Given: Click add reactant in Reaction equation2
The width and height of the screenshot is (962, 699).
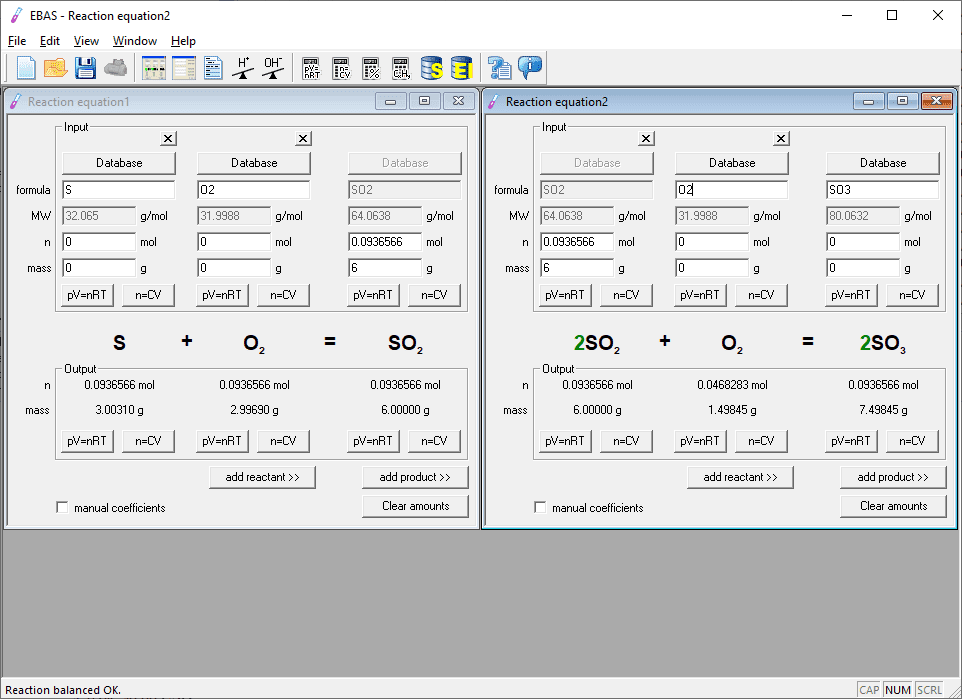Looking at the screenshot, I should point(740,477).
